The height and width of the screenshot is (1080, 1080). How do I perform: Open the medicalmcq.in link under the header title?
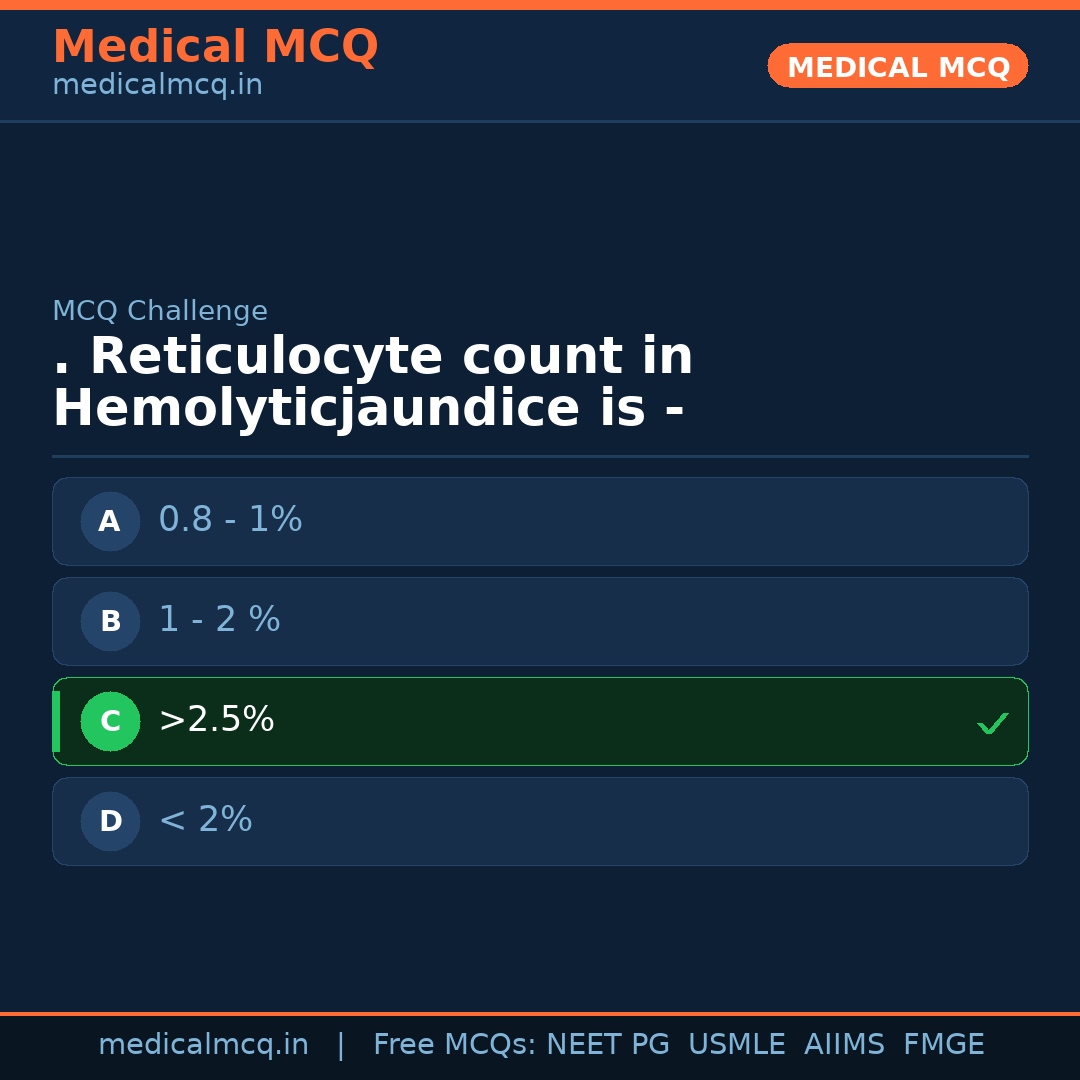pyautogui.click(x=157, y=86)
